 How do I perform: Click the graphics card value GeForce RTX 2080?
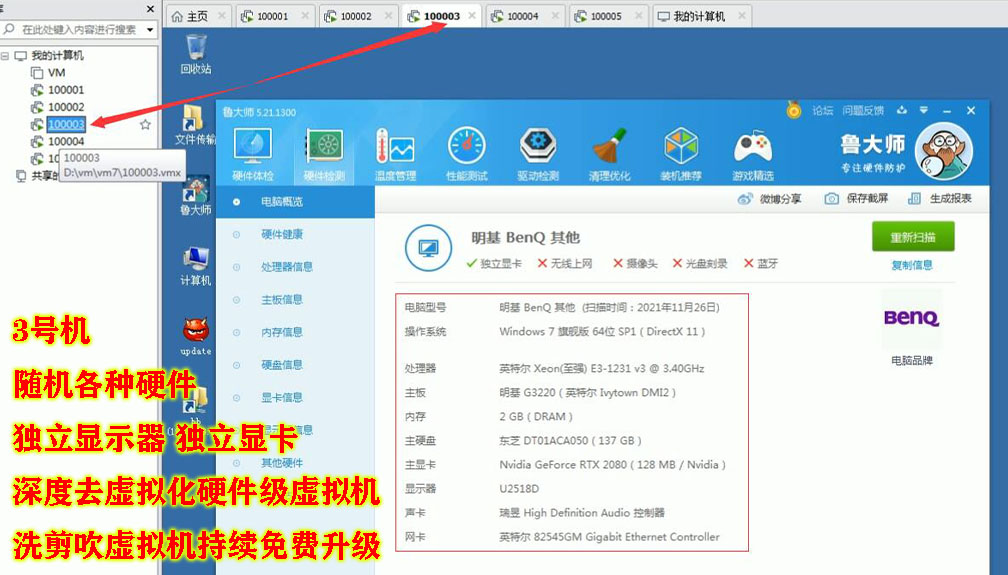[x=612, y=464]
